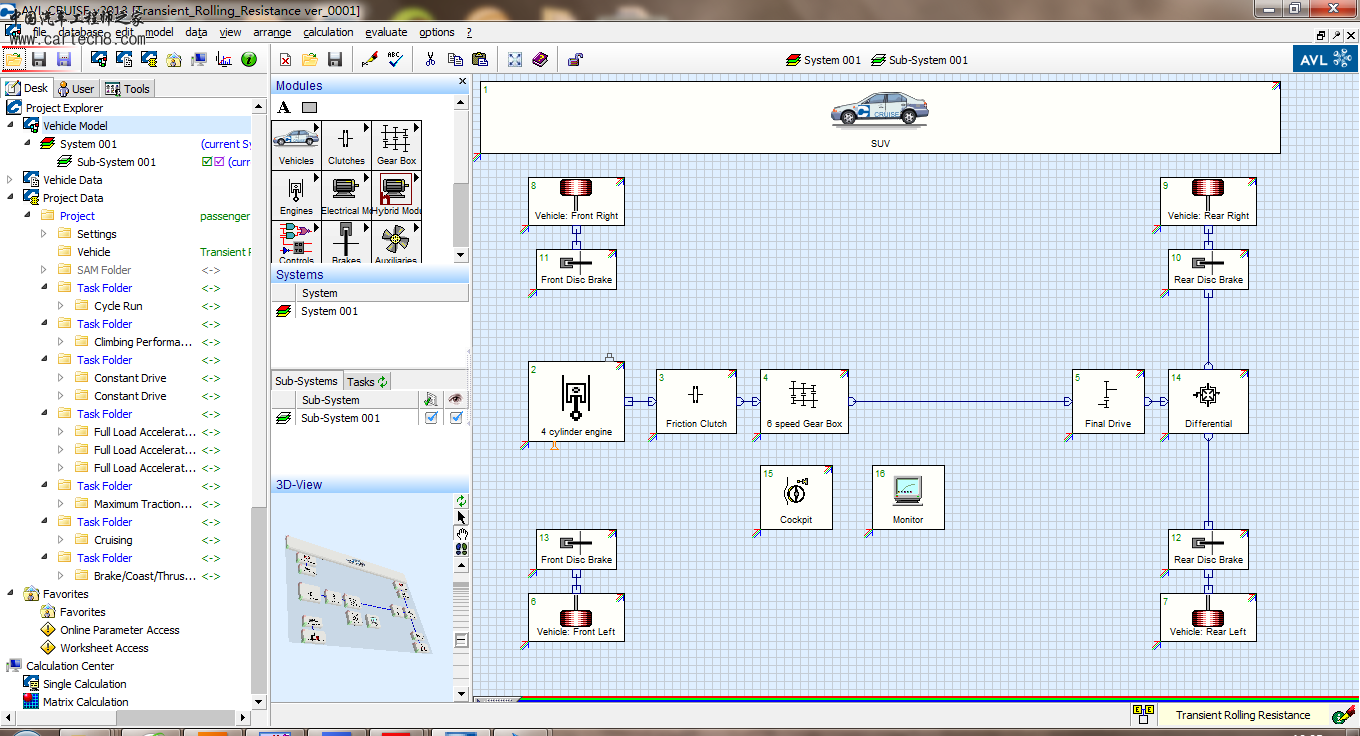
Task: Click the delete red X toolbar icon
Action: [x=285, y=60]
